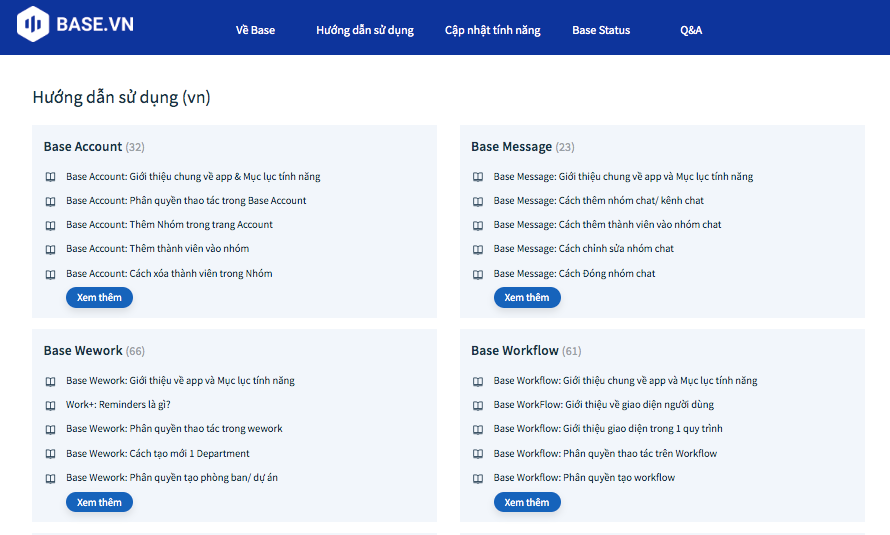Click book icon beside Giới thiệu giao diện trong 1 quy trình
Screen dimensions: 890x535
478,429
